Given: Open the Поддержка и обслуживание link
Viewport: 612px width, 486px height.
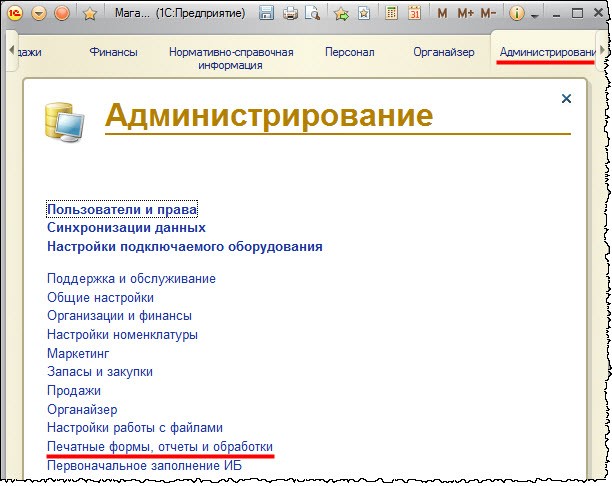Looking at the screenshot, I should pyautogui.click(x=131, y=279).
